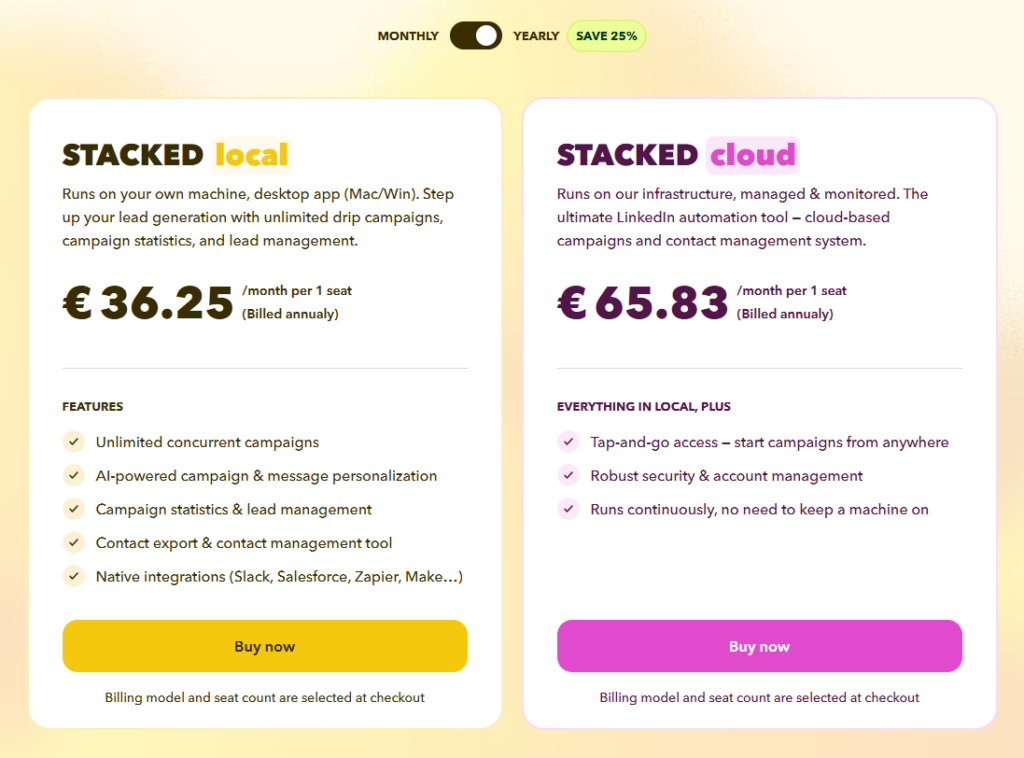Click the STACKED local heading text
This screenshot has width=1024, height=758.
(176, 155)
